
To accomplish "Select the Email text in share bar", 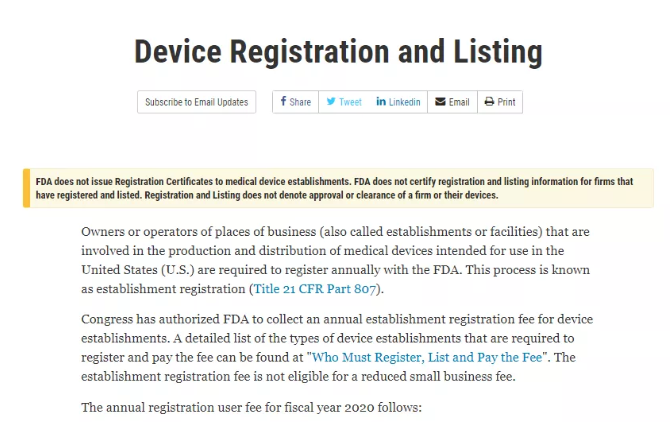I will [459, 102].
